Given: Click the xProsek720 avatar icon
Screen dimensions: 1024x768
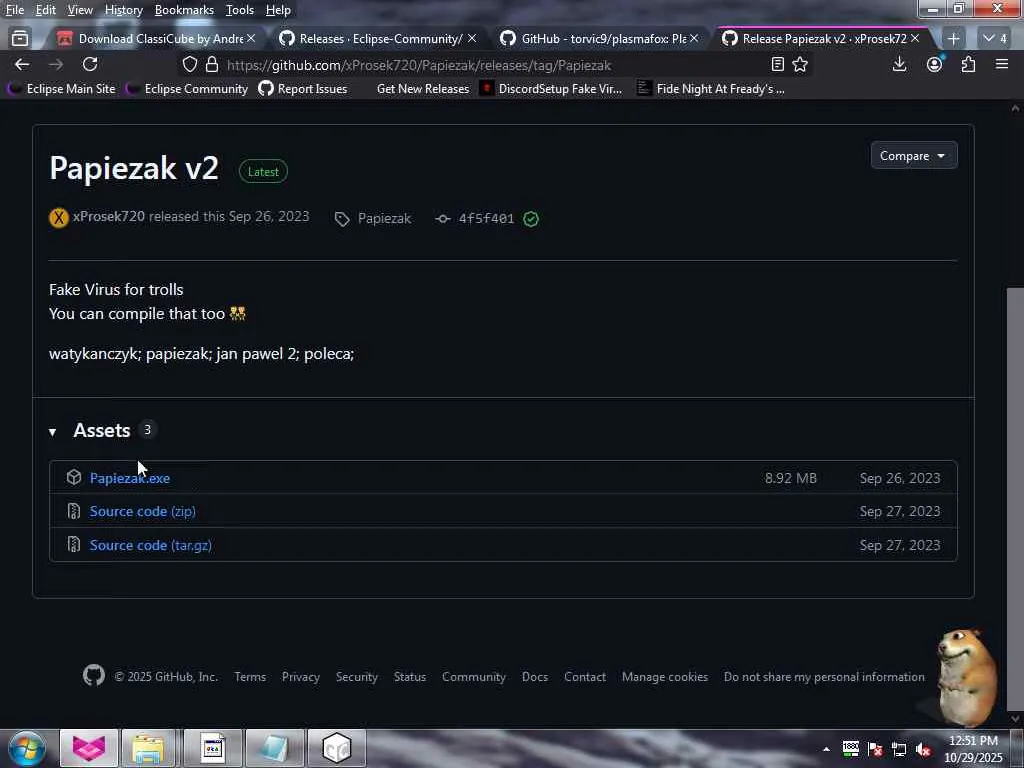Looking at the screenshot, I should [x=59, y=217].
